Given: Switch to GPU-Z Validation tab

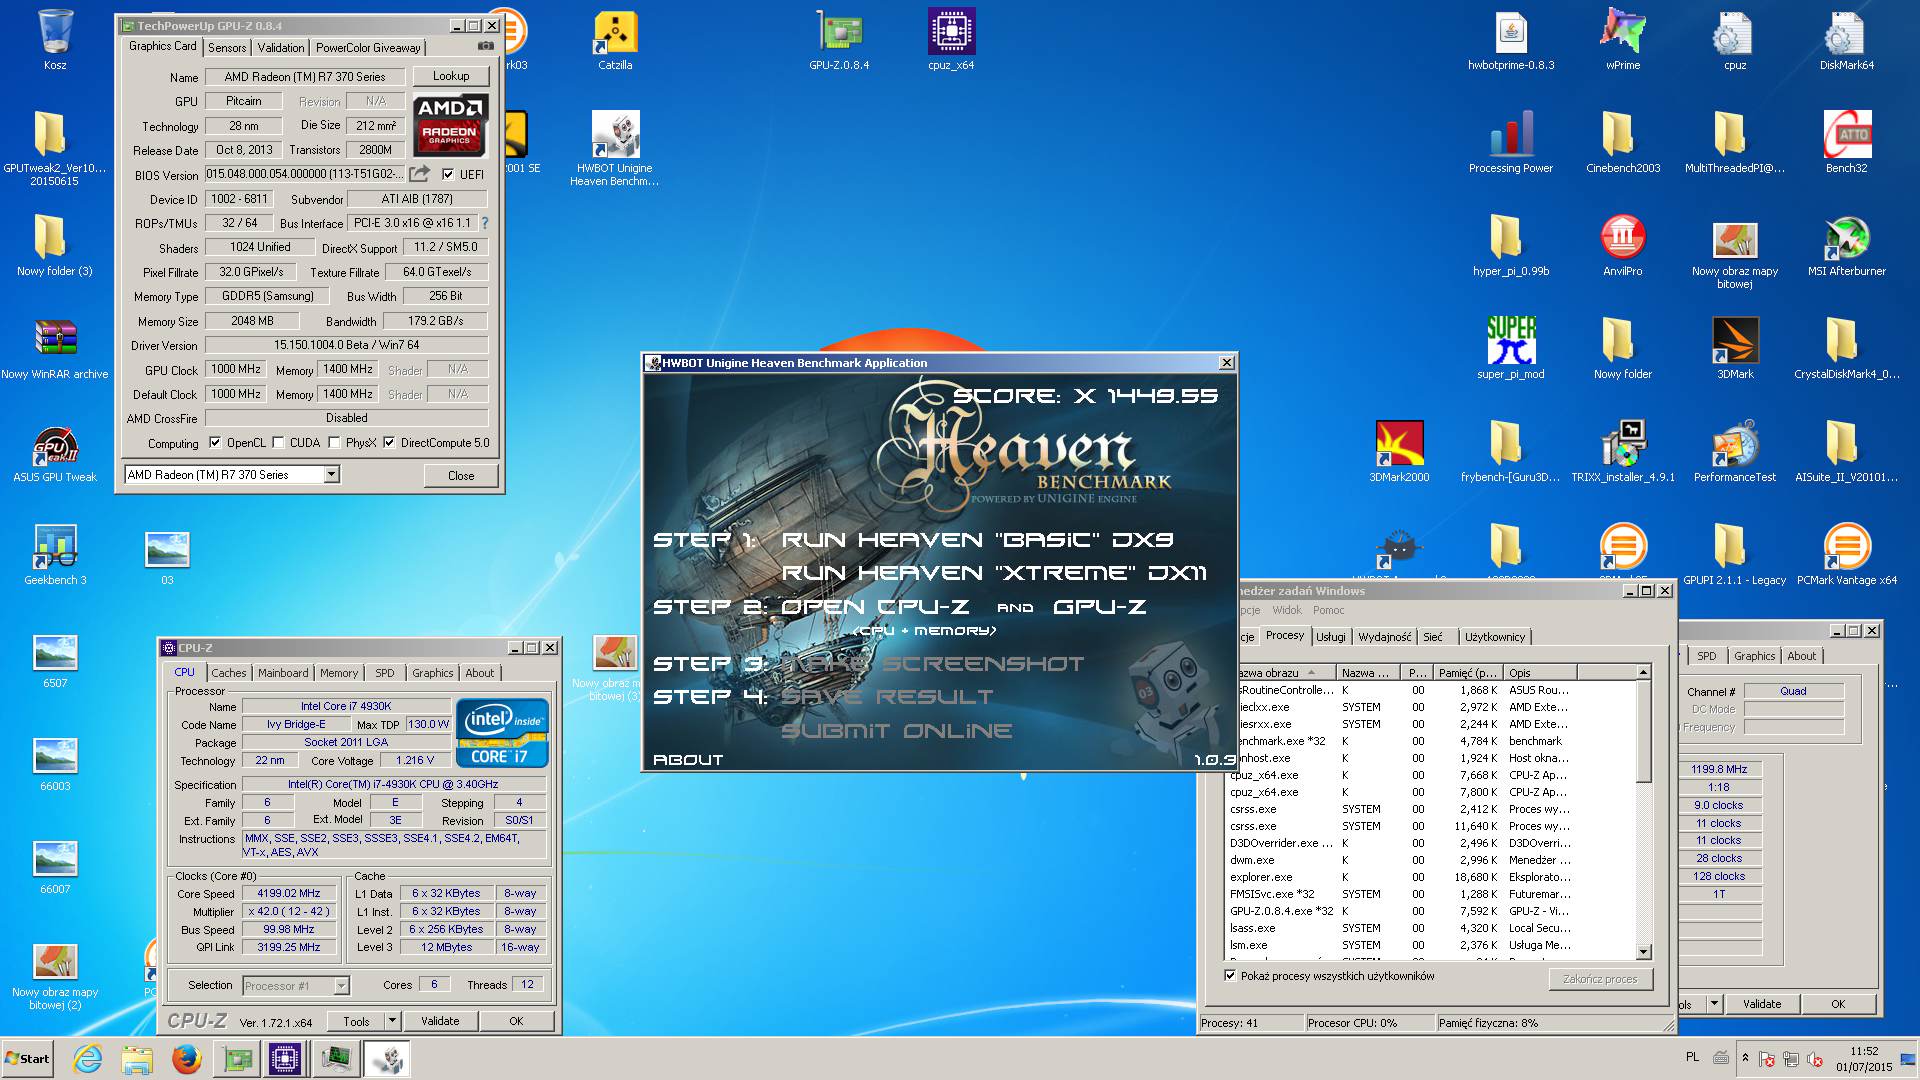Looking at the screenshot, I should (x=281, y=47).
